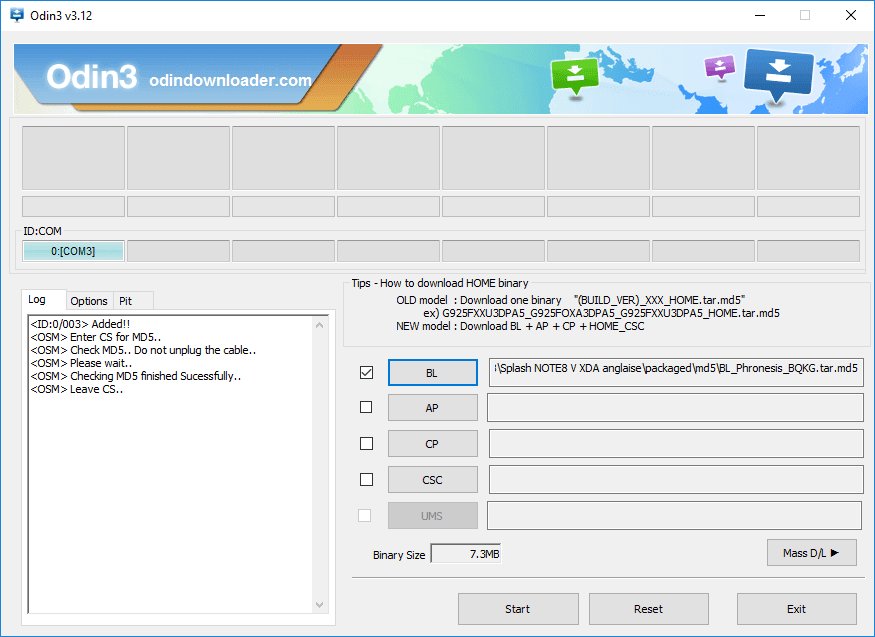Viewport: 875px width, 637px height.
Task: Click the large blue download marker on banner
Action: pyautogui.click(x=778, y=76)
